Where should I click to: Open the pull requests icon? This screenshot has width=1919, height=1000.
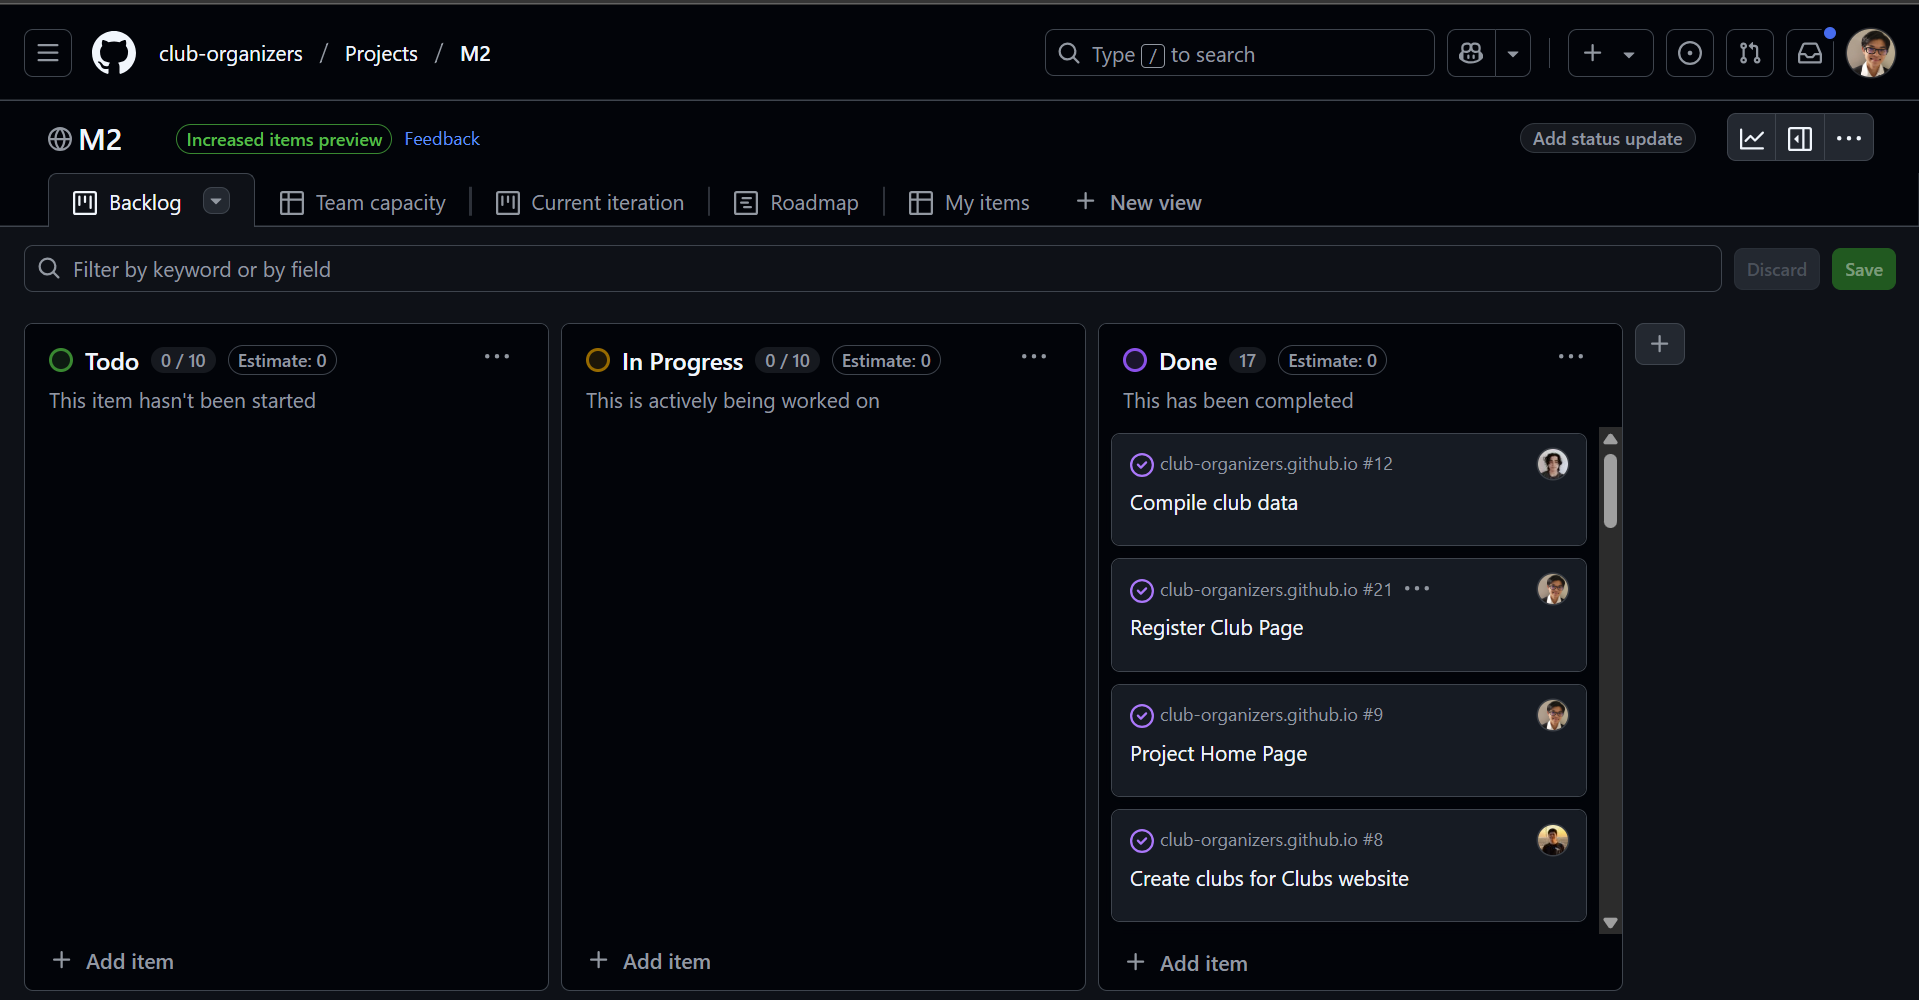(x=1749, y=54)
